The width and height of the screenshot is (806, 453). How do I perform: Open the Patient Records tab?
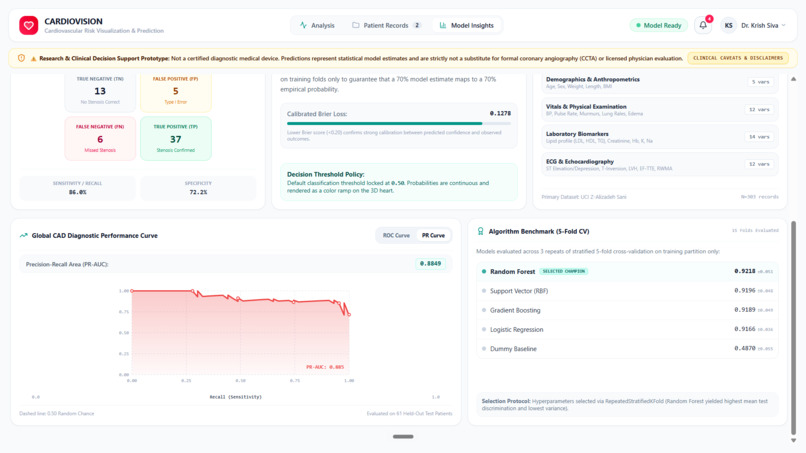386,25
